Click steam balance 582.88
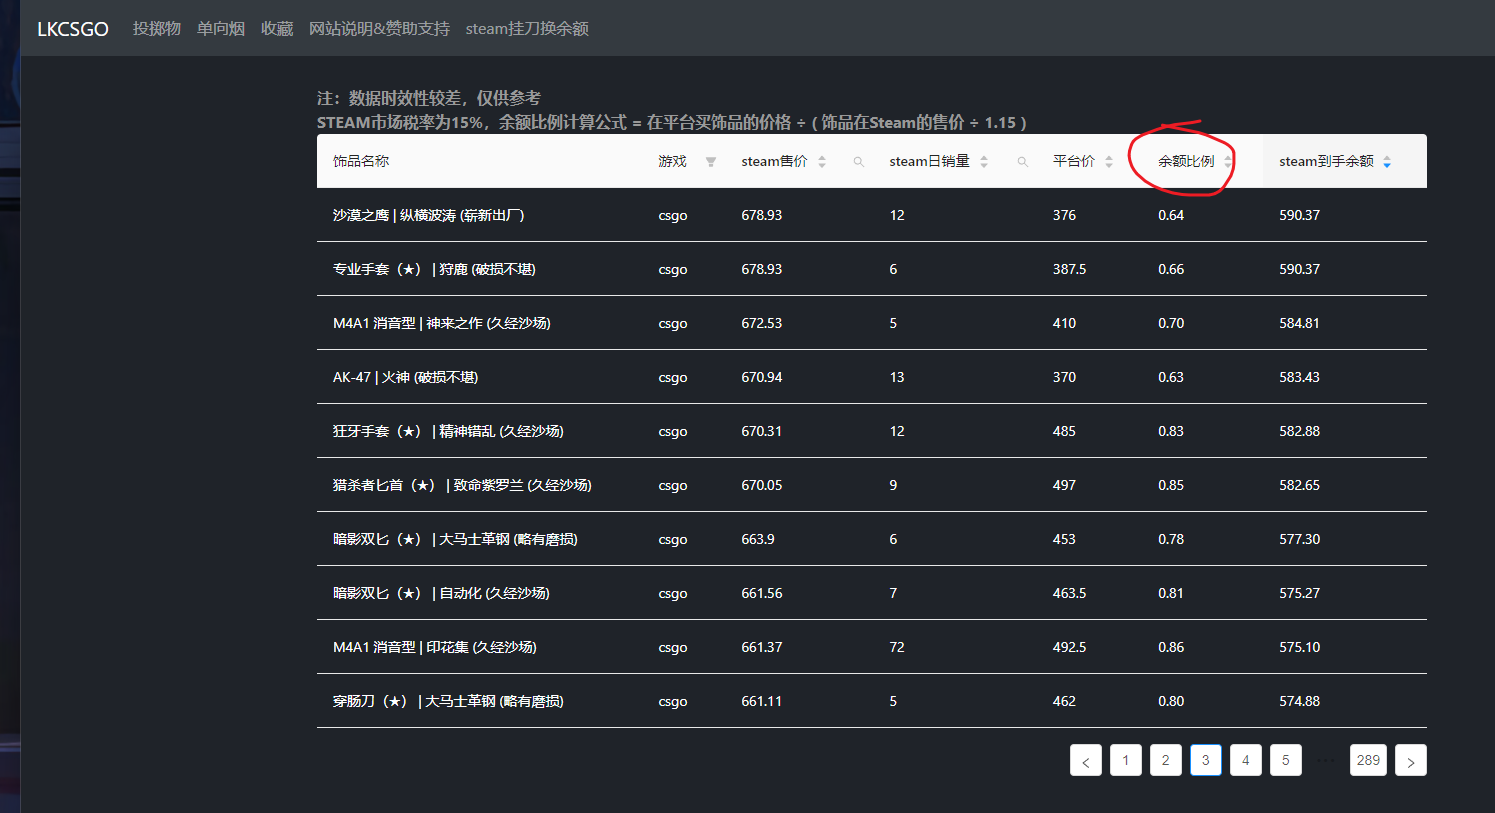1495x813 pixels. pyautogui.click(x=1299, y=431)
